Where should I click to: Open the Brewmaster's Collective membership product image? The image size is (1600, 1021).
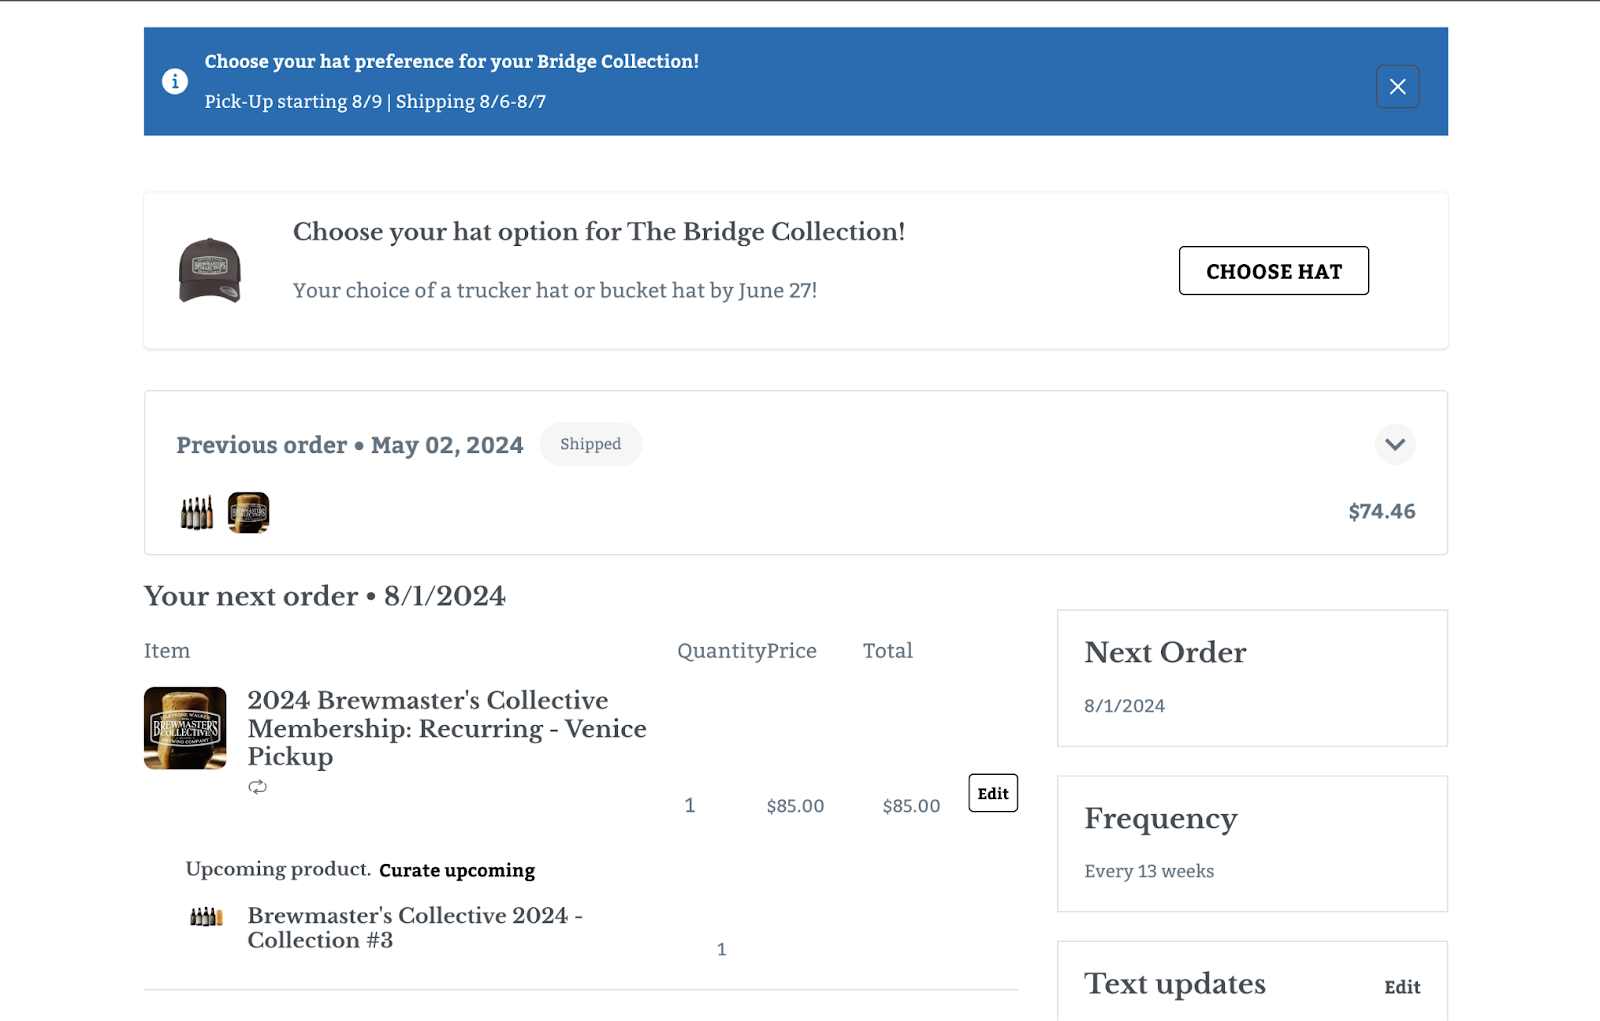pos(185,728)
